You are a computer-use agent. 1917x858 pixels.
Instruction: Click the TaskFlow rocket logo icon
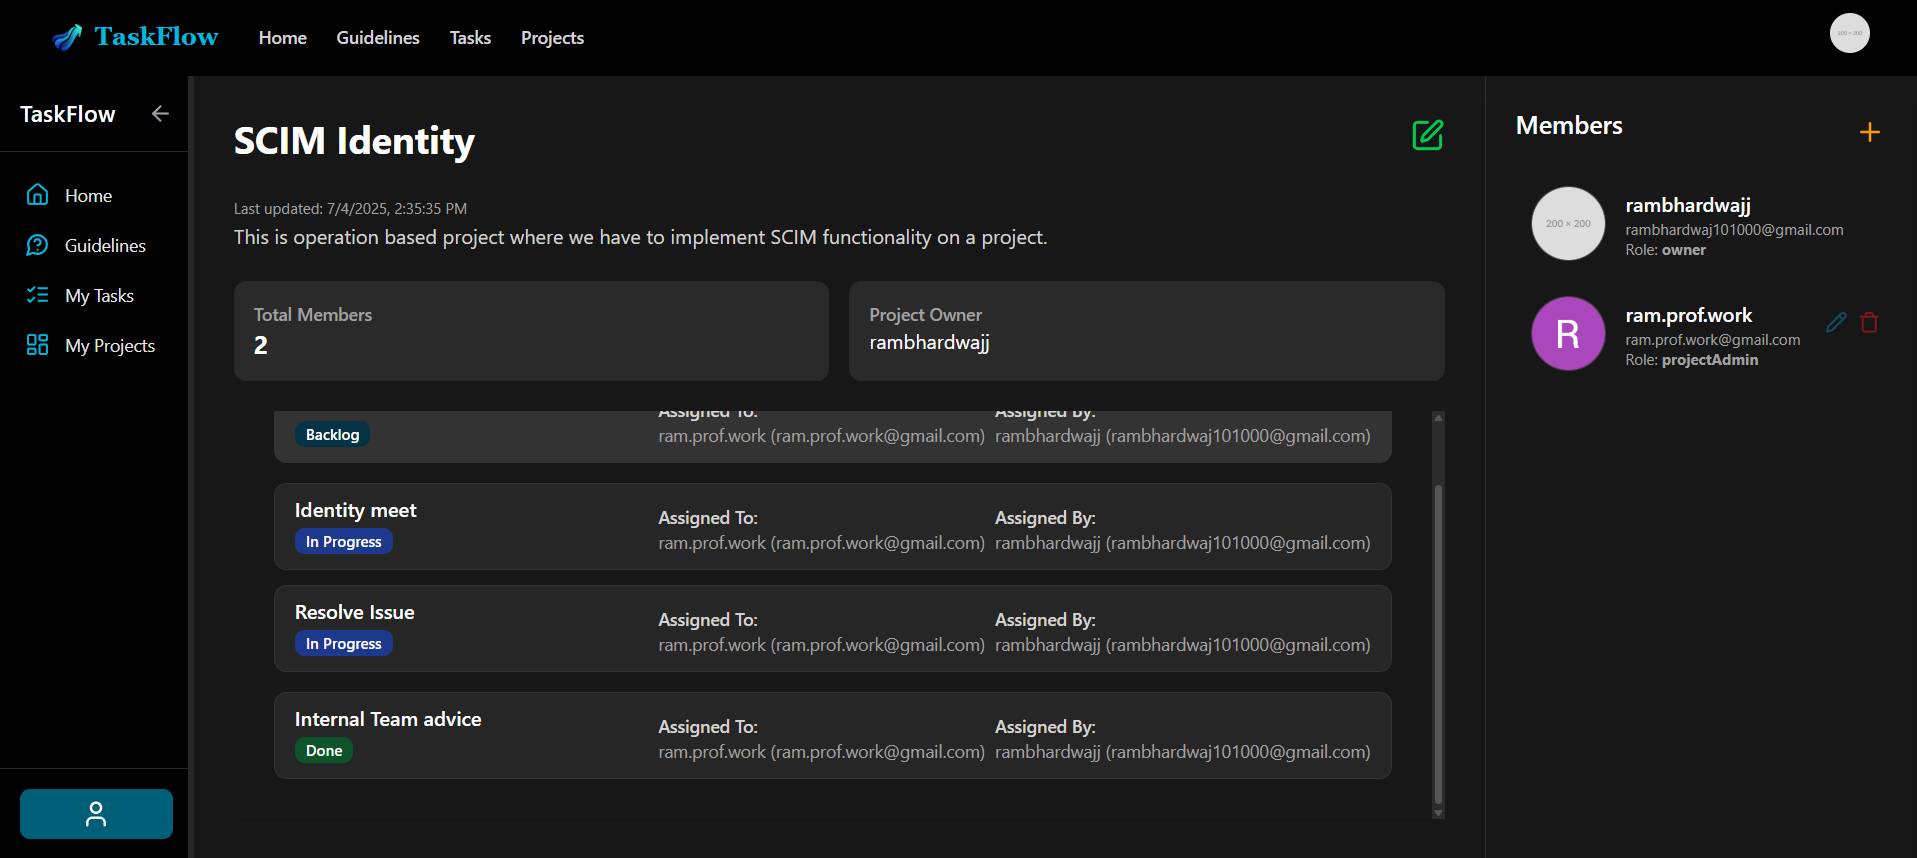[67, 38]
